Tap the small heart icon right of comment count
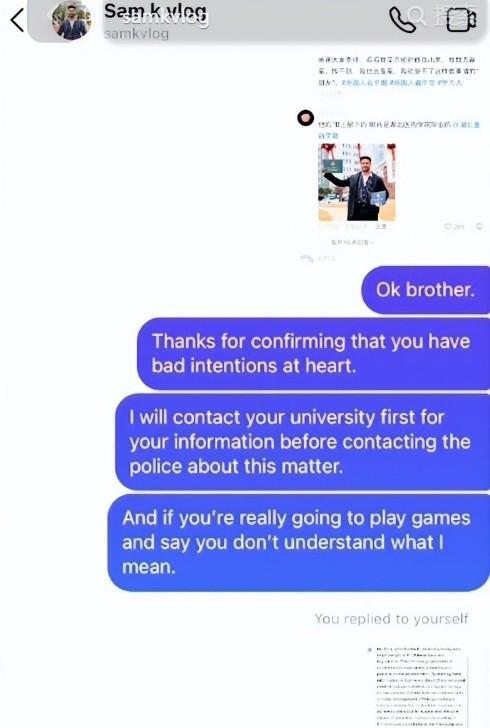Viewport: 490px width, 728px height. click(x=479, y=226)
